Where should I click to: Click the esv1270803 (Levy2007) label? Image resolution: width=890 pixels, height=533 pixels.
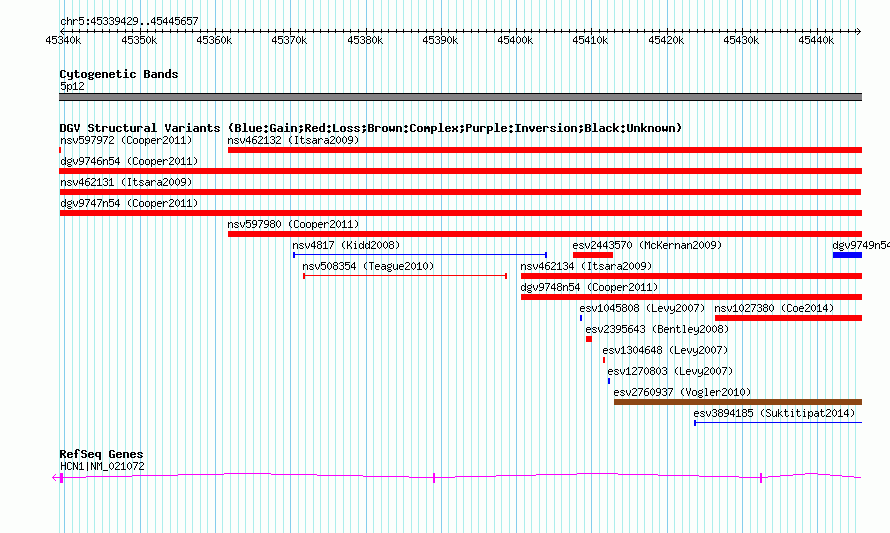[x=670, y=371]
